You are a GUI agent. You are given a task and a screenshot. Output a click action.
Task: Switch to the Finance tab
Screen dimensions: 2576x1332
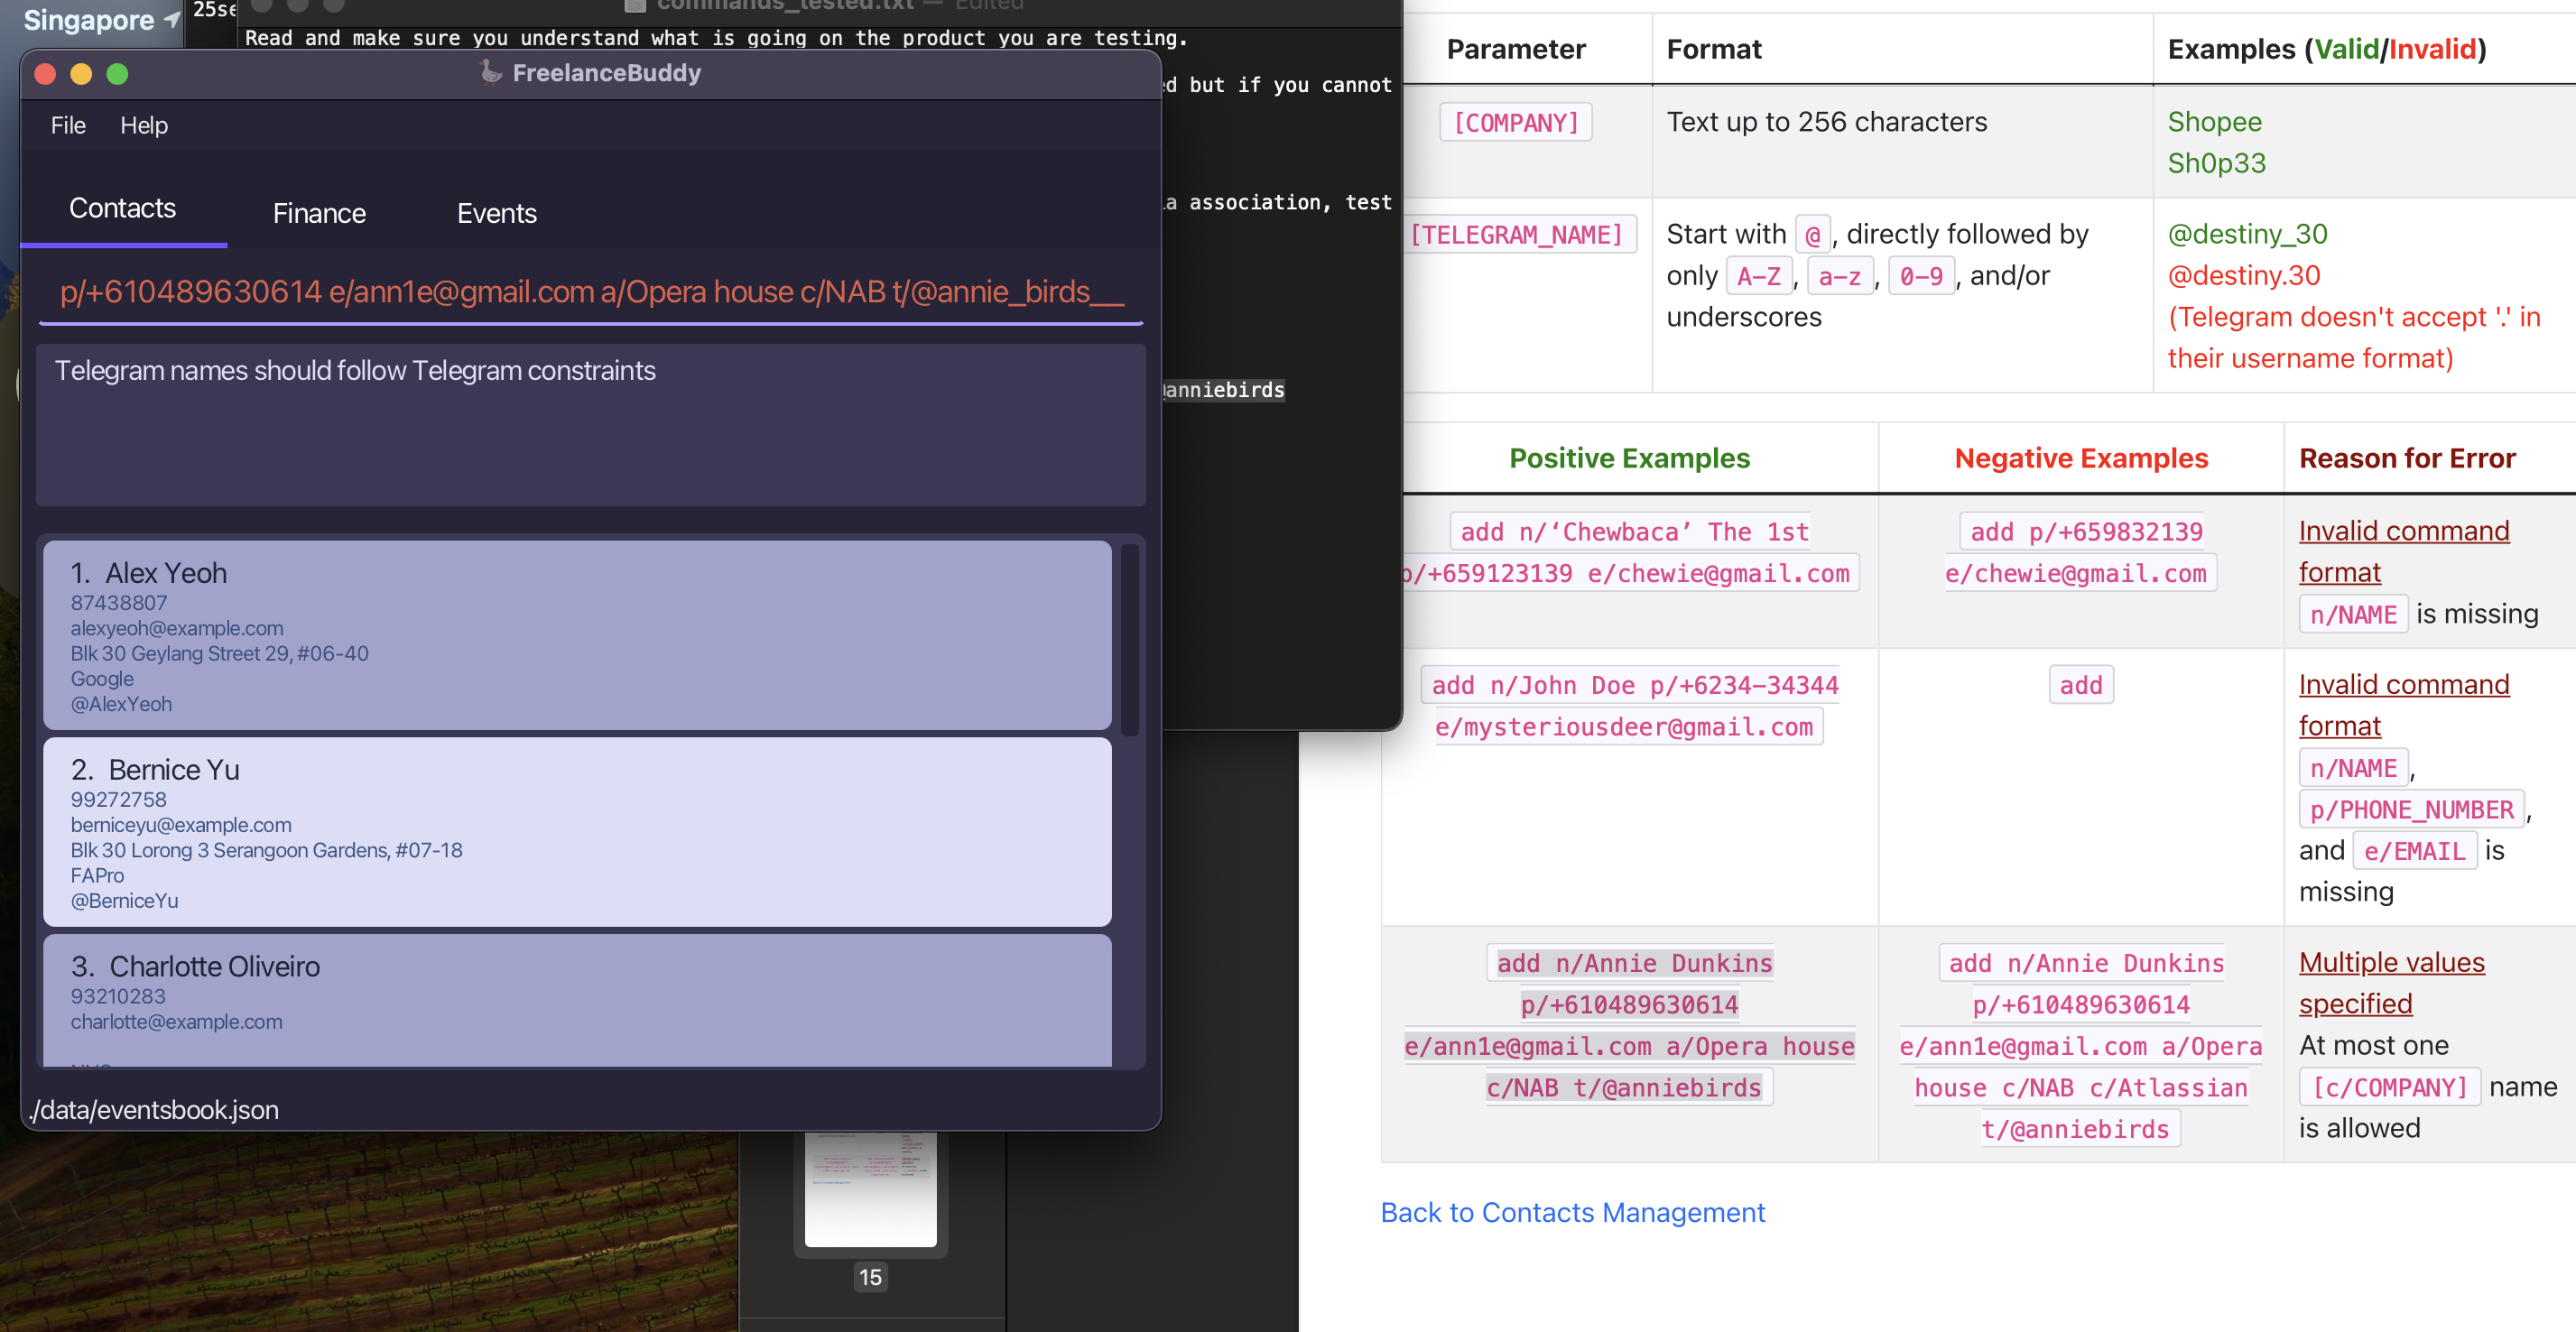click(319, 213)
